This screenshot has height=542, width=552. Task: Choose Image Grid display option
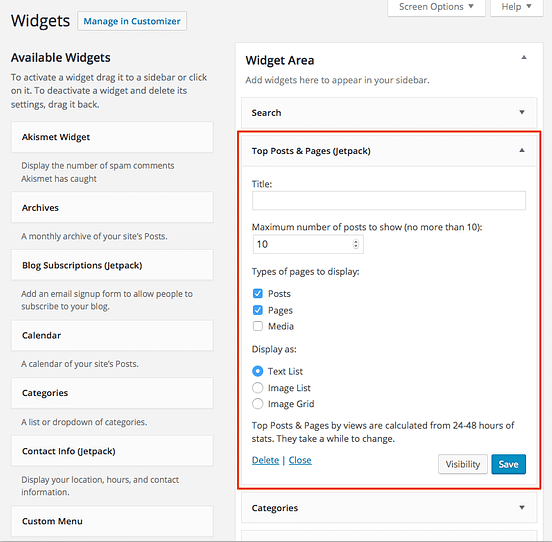[x=258, y=403]
